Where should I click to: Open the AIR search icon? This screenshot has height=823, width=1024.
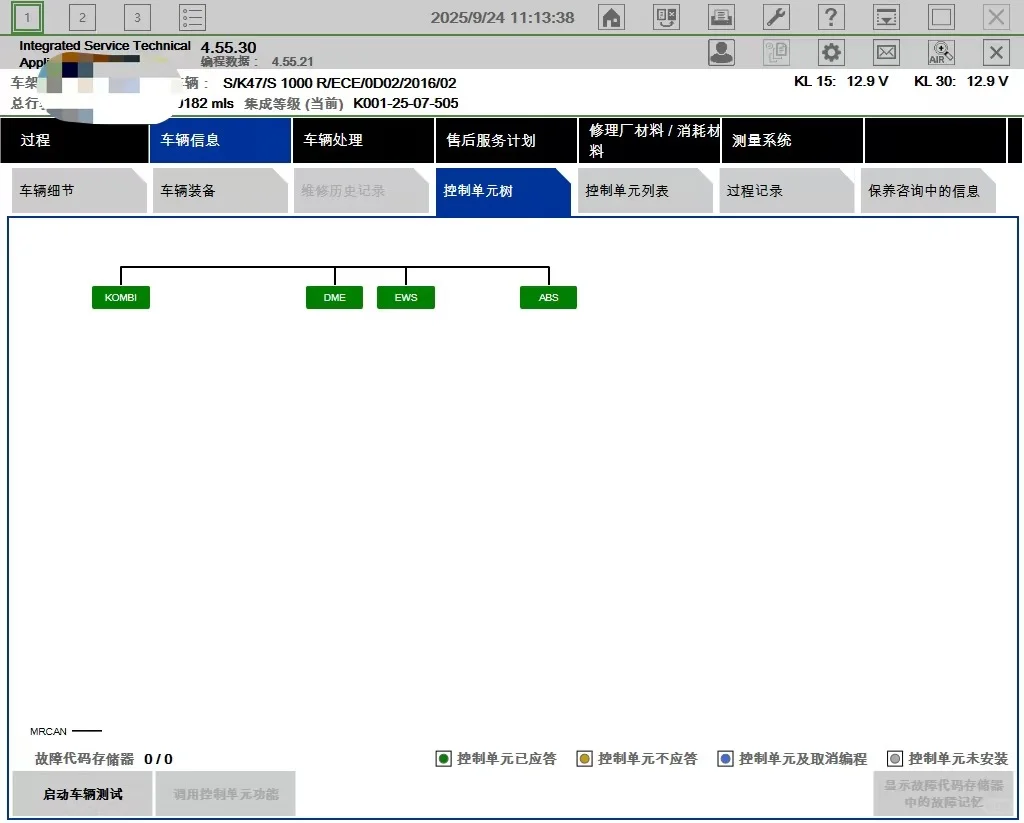tap(941, 52)
